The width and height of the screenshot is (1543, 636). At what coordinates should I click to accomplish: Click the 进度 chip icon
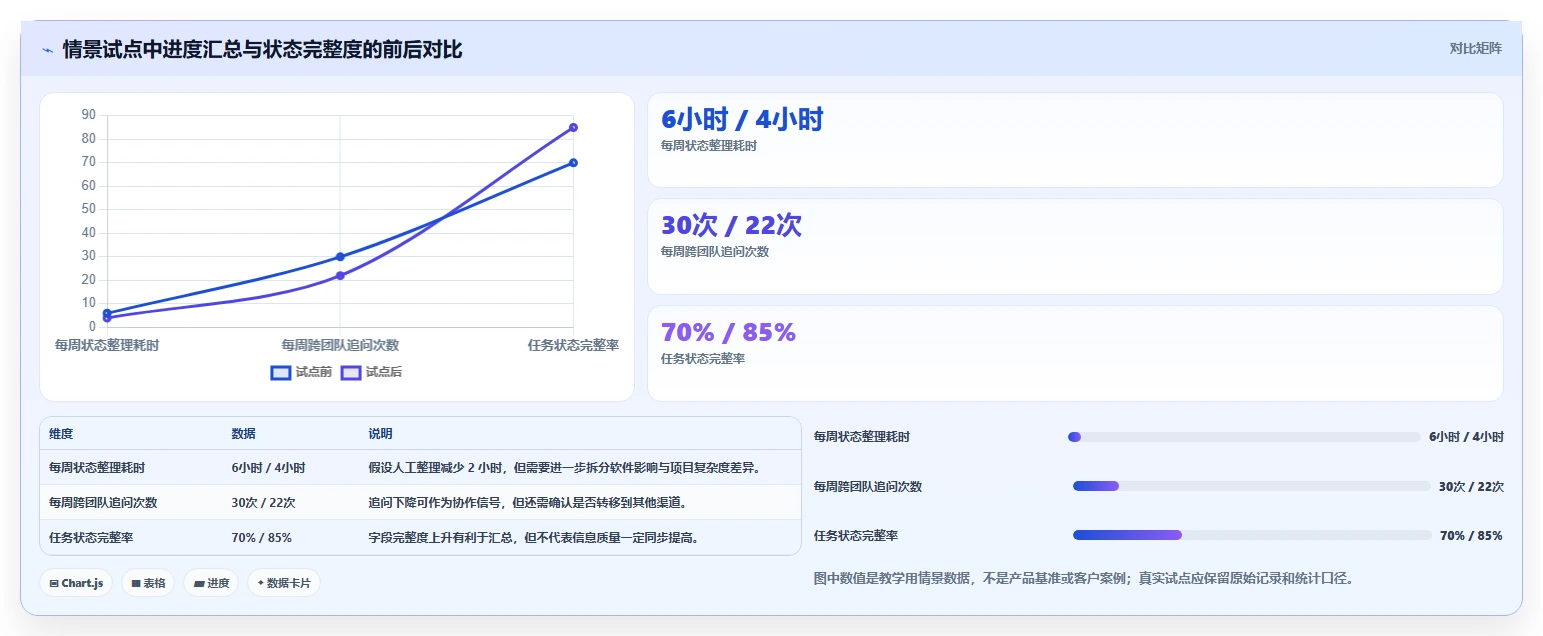(x=199, y=583)
